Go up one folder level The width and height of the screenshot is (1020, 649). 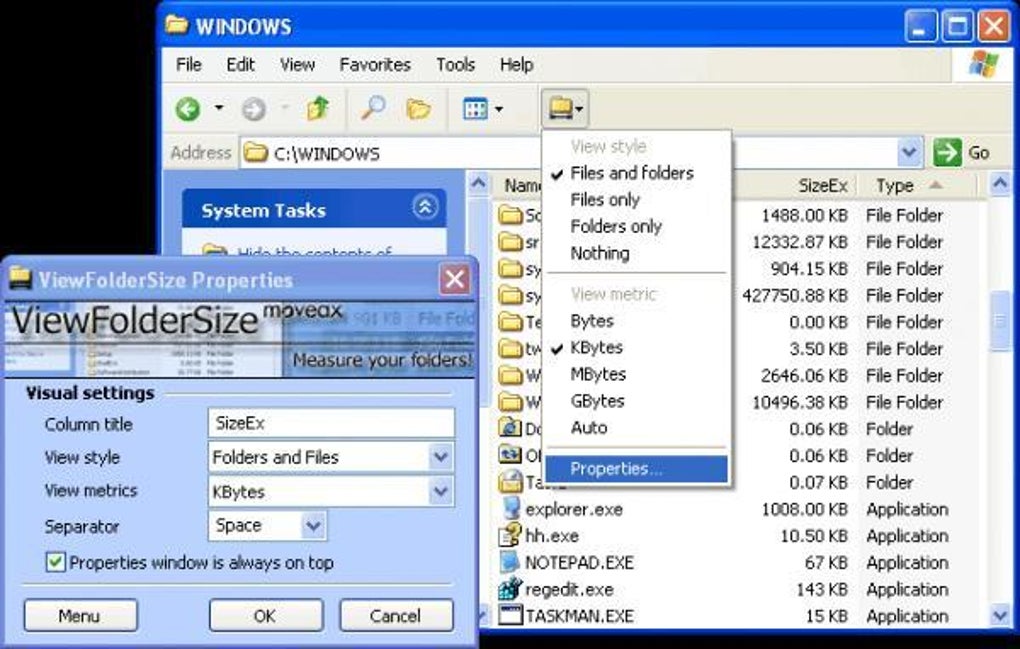coord(318,109)
